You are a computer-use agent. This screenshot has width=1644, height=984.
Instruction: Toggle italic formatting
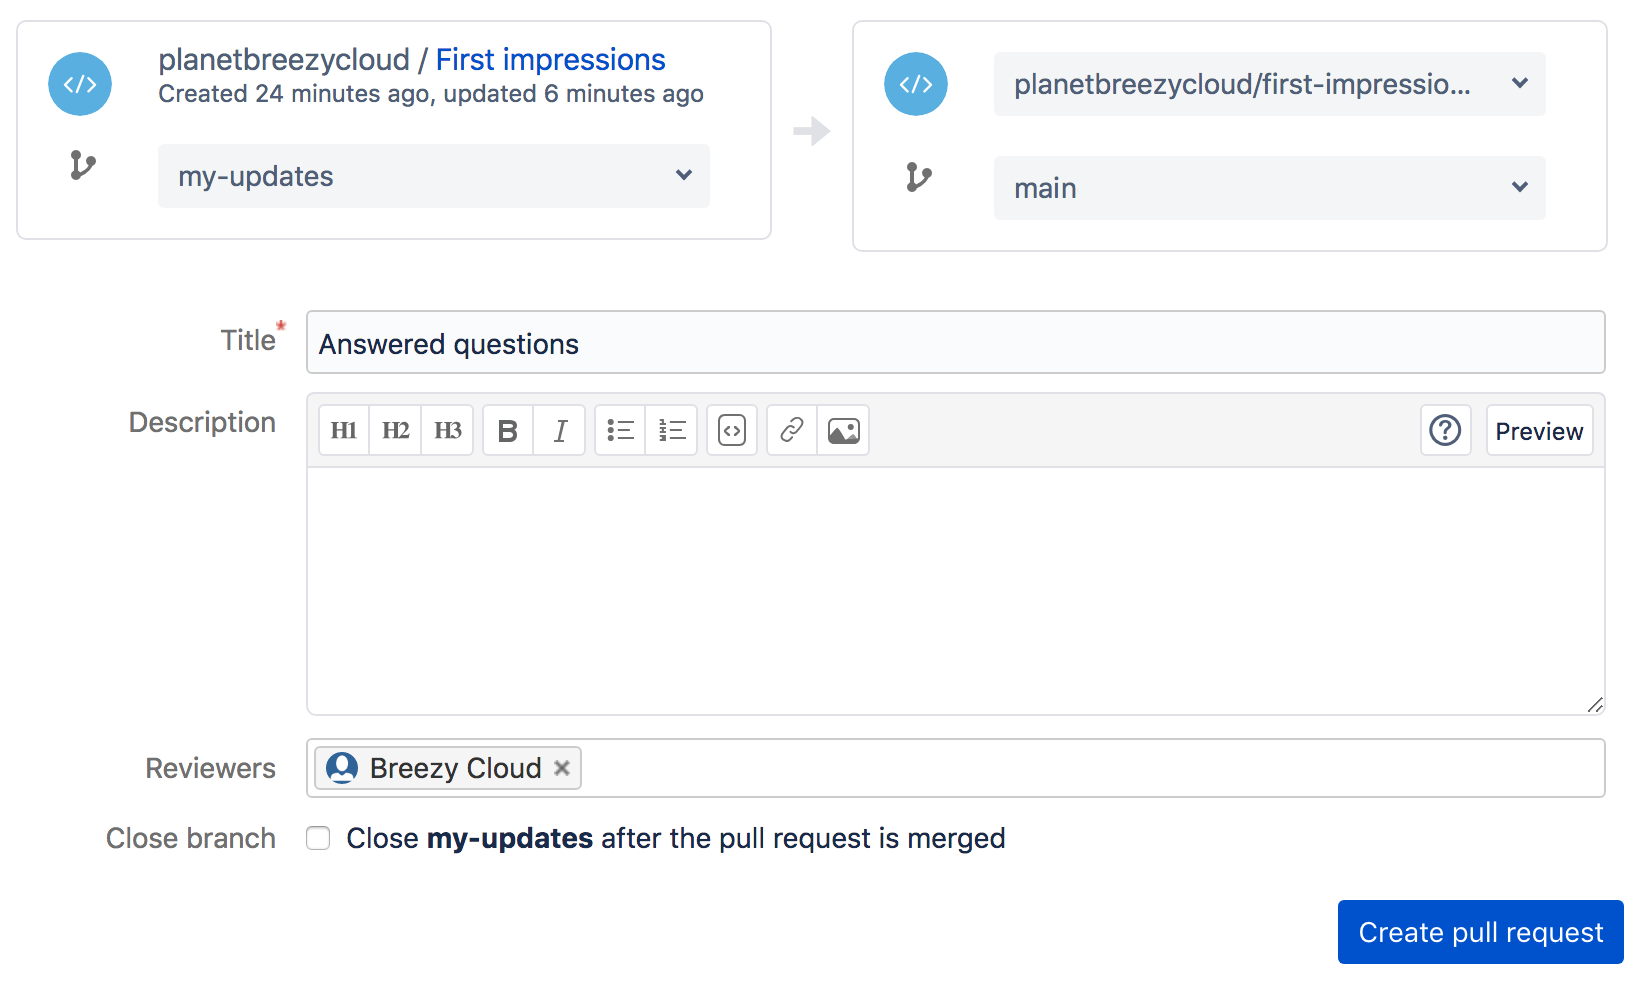[559, 430]
